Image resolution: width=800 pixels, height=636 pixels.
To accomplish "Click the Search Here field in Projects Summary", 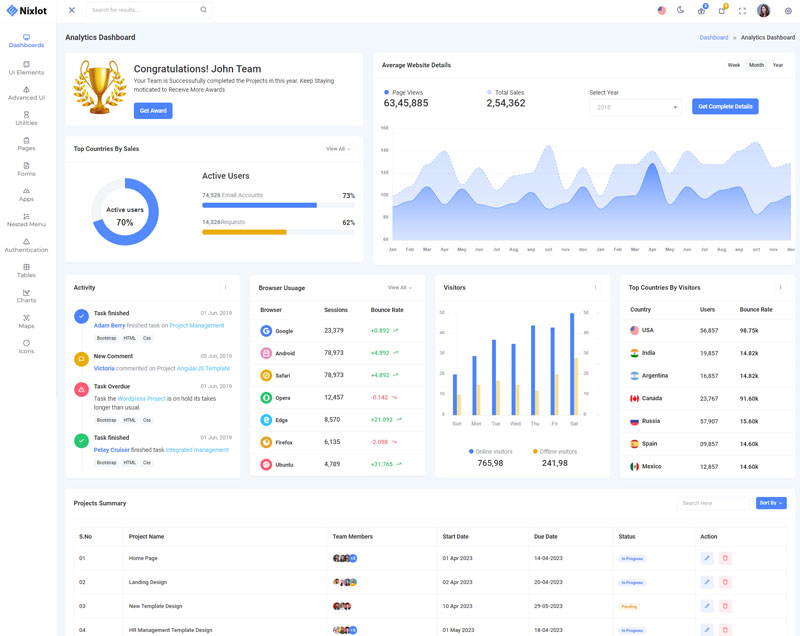I will tap(712, 503).
